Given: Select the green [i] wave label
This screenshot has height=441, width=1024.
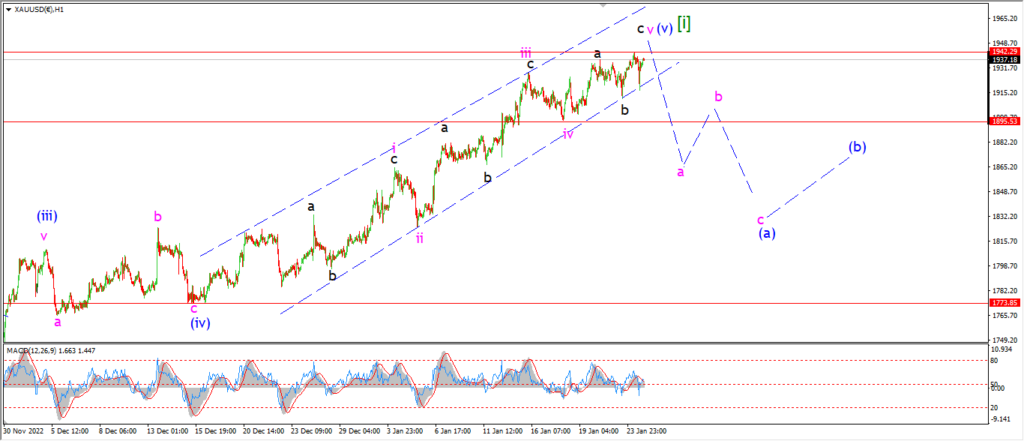Looking at the screenshot, I should pyautogui.click(x=684, y=25).
